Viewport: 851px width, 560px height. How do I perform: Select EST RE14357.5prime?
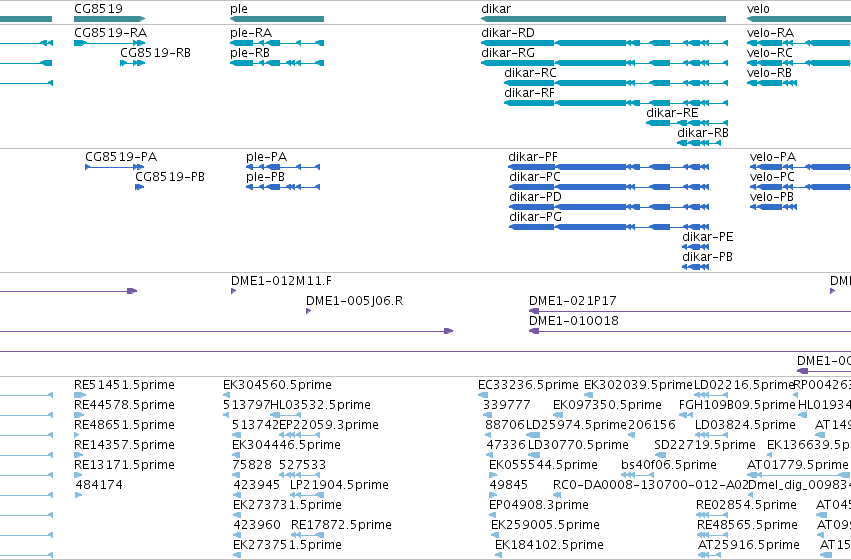(78, 455)
